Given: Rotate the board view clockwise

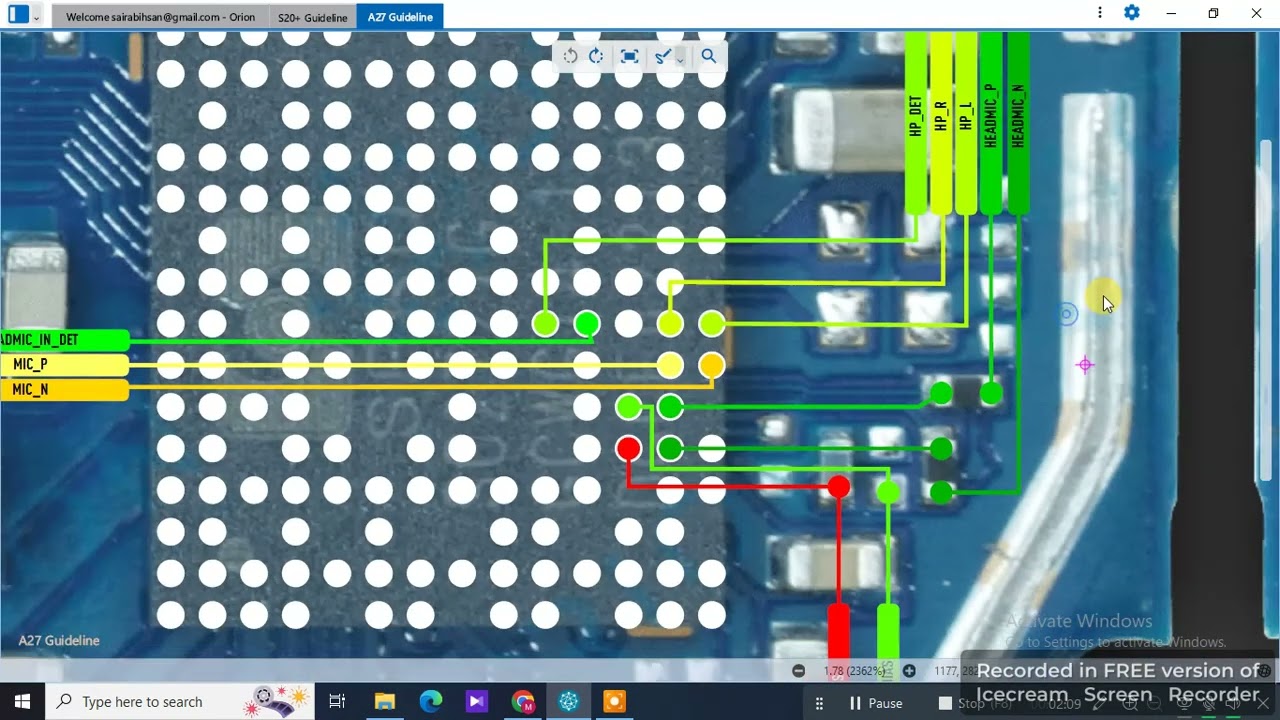Looking at the screenshot, I should [596, 56].
